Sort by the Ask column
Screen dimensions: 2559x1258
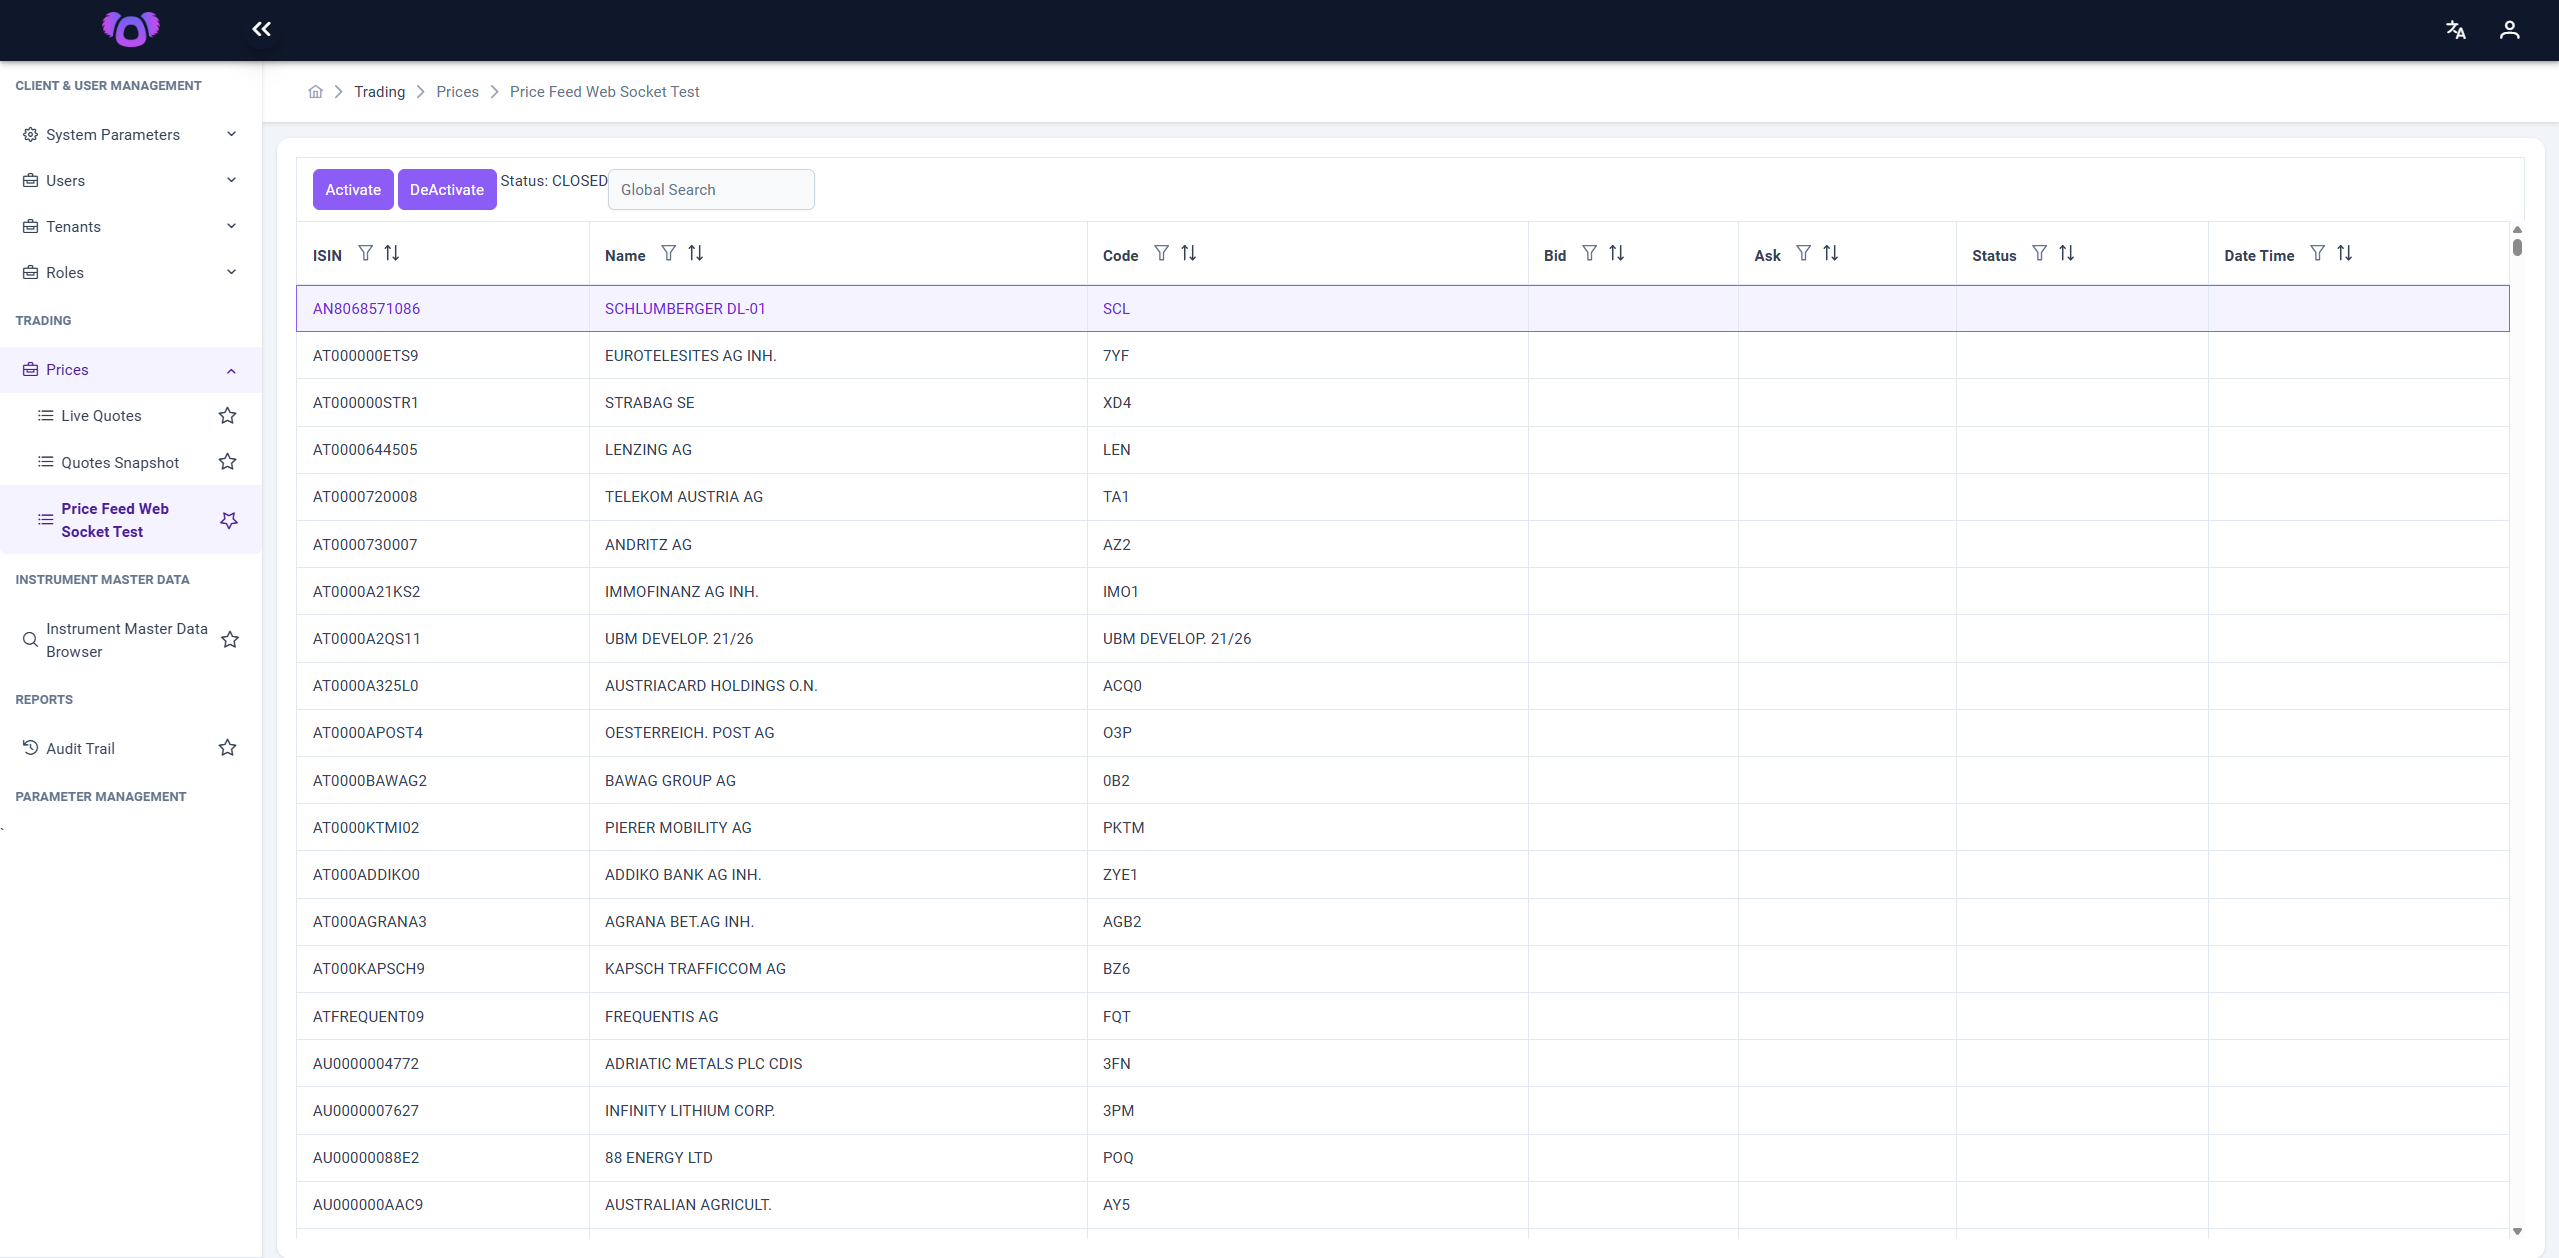click(x=1831, y=254)
